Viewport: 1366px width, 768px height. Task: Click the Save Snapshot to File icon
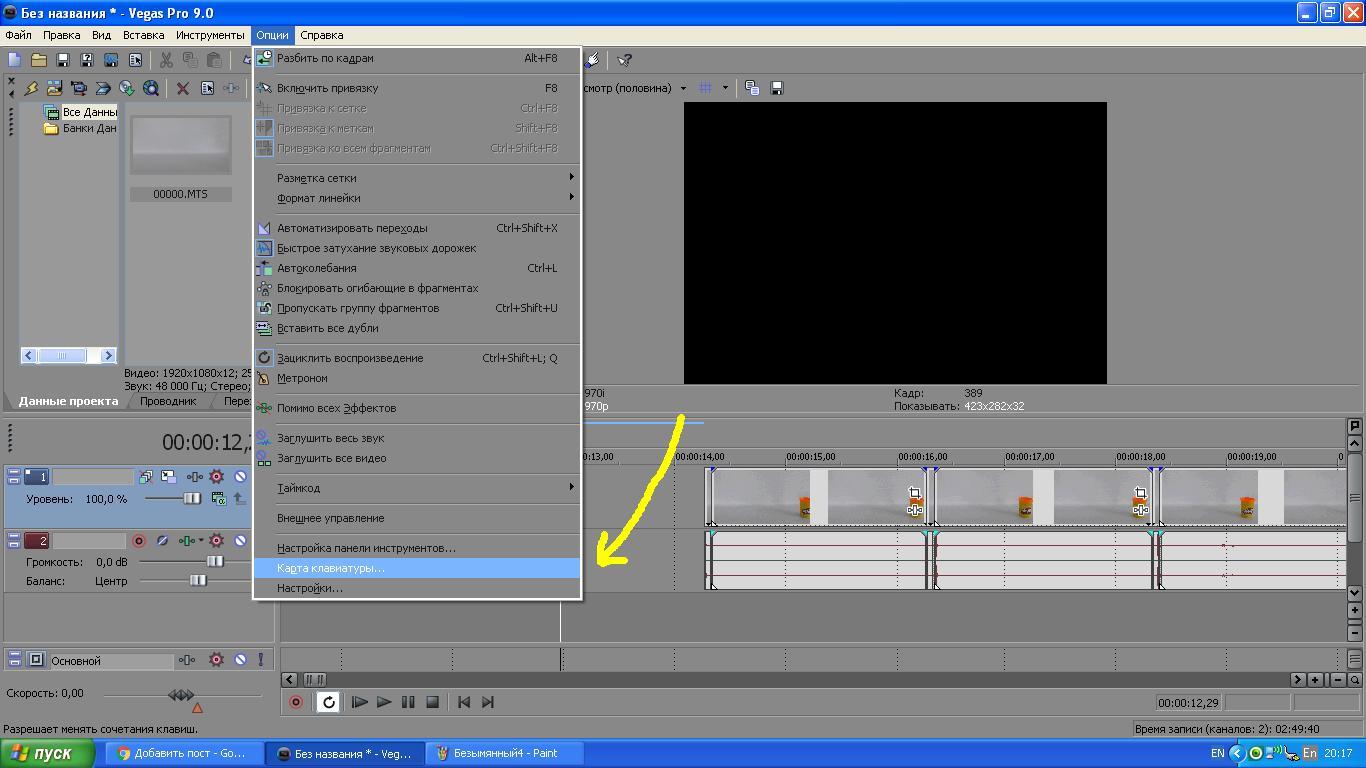(777, 88)
